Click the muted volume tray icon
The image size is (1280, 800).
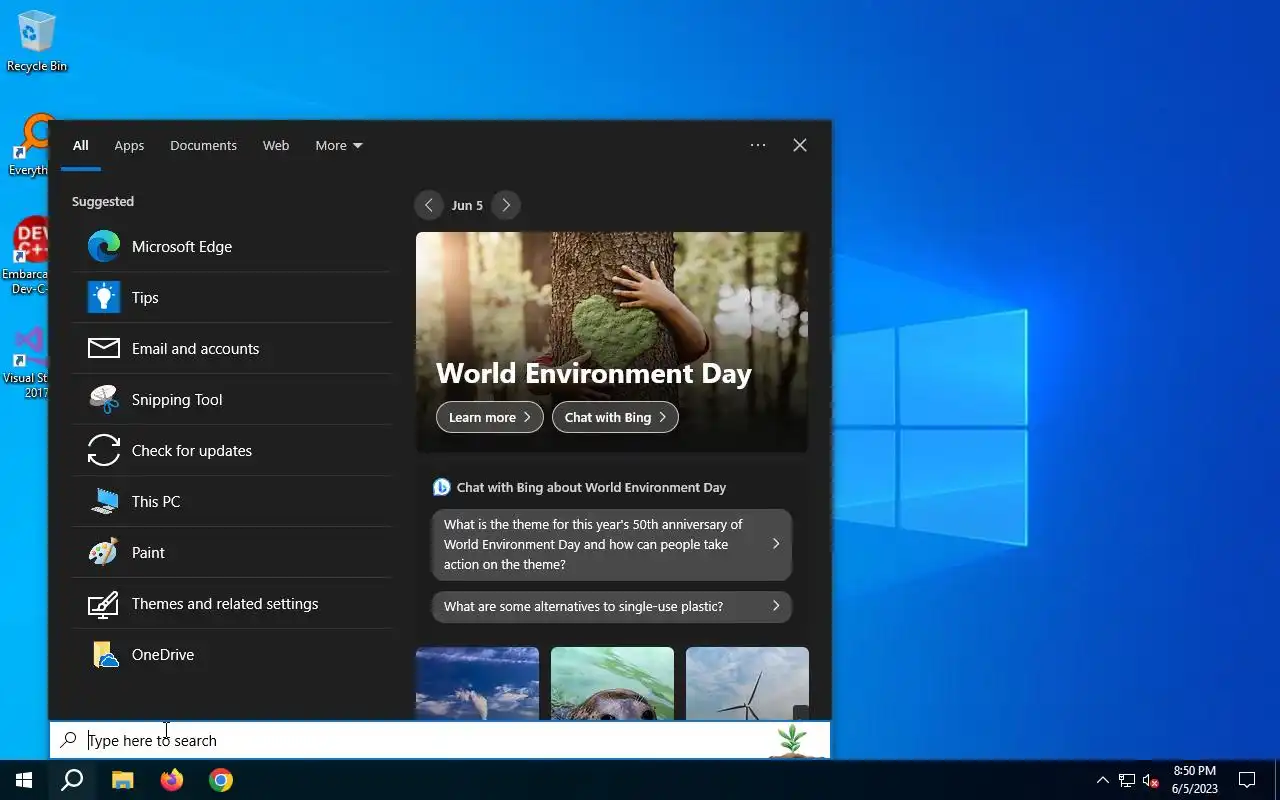1151,780
